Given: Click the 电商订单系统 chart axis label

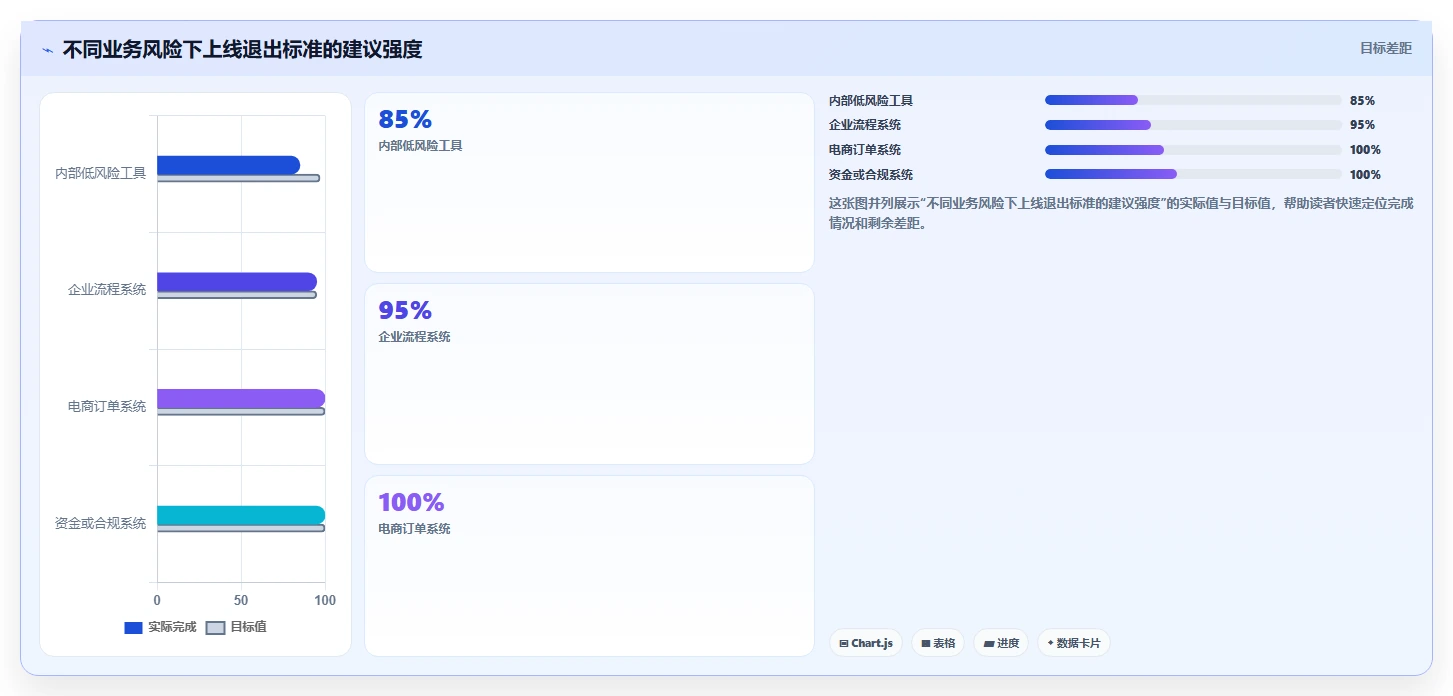Looking at the screenshot, I should pyautogui.click(x=107, y=406).
